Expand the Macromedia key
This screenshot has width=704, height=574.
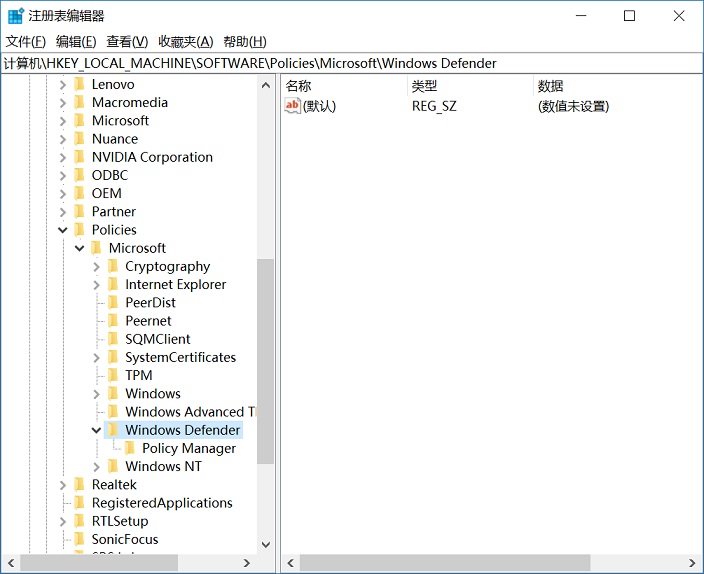[x=62, y=103]
